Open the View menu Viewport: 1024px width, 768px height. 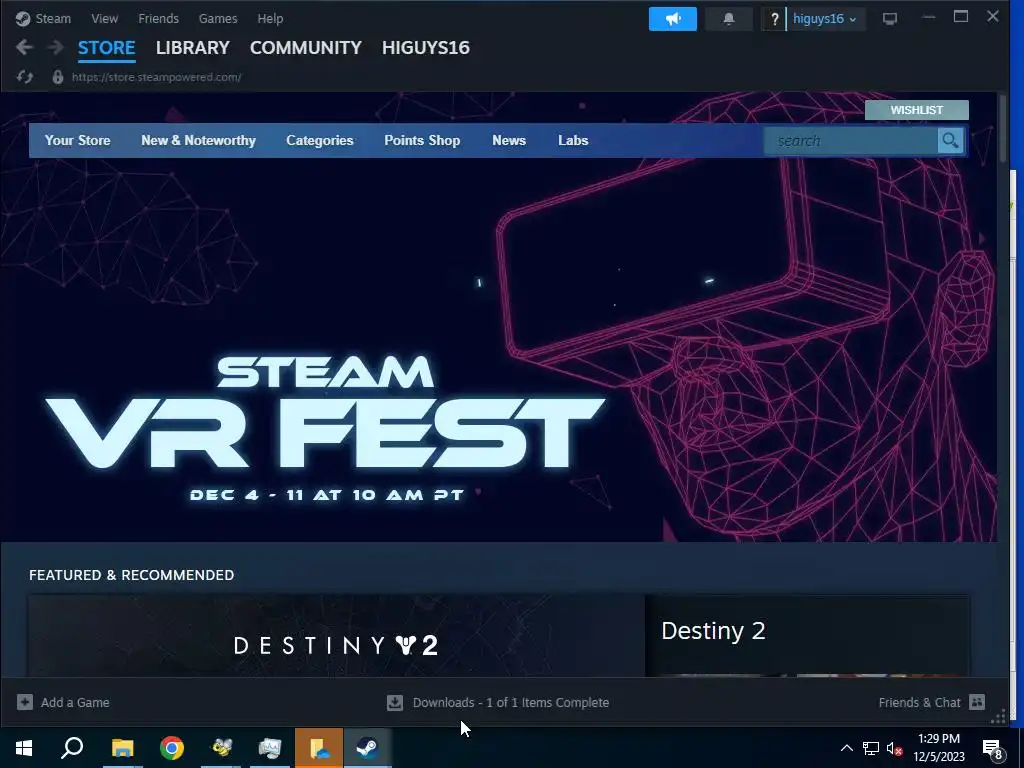tap(104, 18)
